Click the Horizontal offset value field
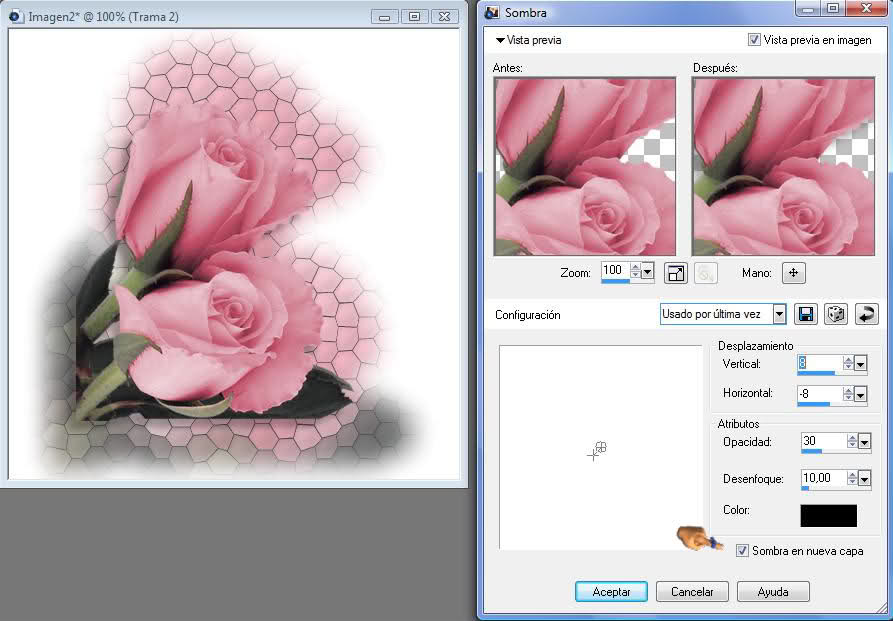The height and width of the screenshot is (621, 893). coord(820,393)
